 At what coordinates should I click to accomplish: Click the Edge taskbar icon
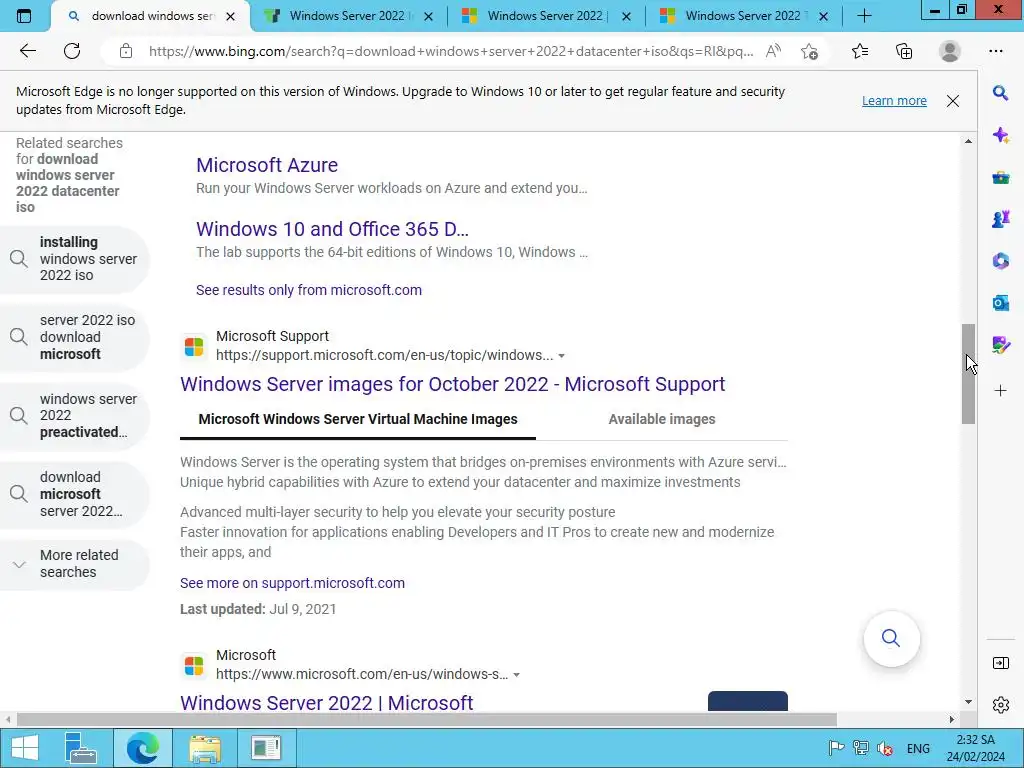tap(143, 748)
